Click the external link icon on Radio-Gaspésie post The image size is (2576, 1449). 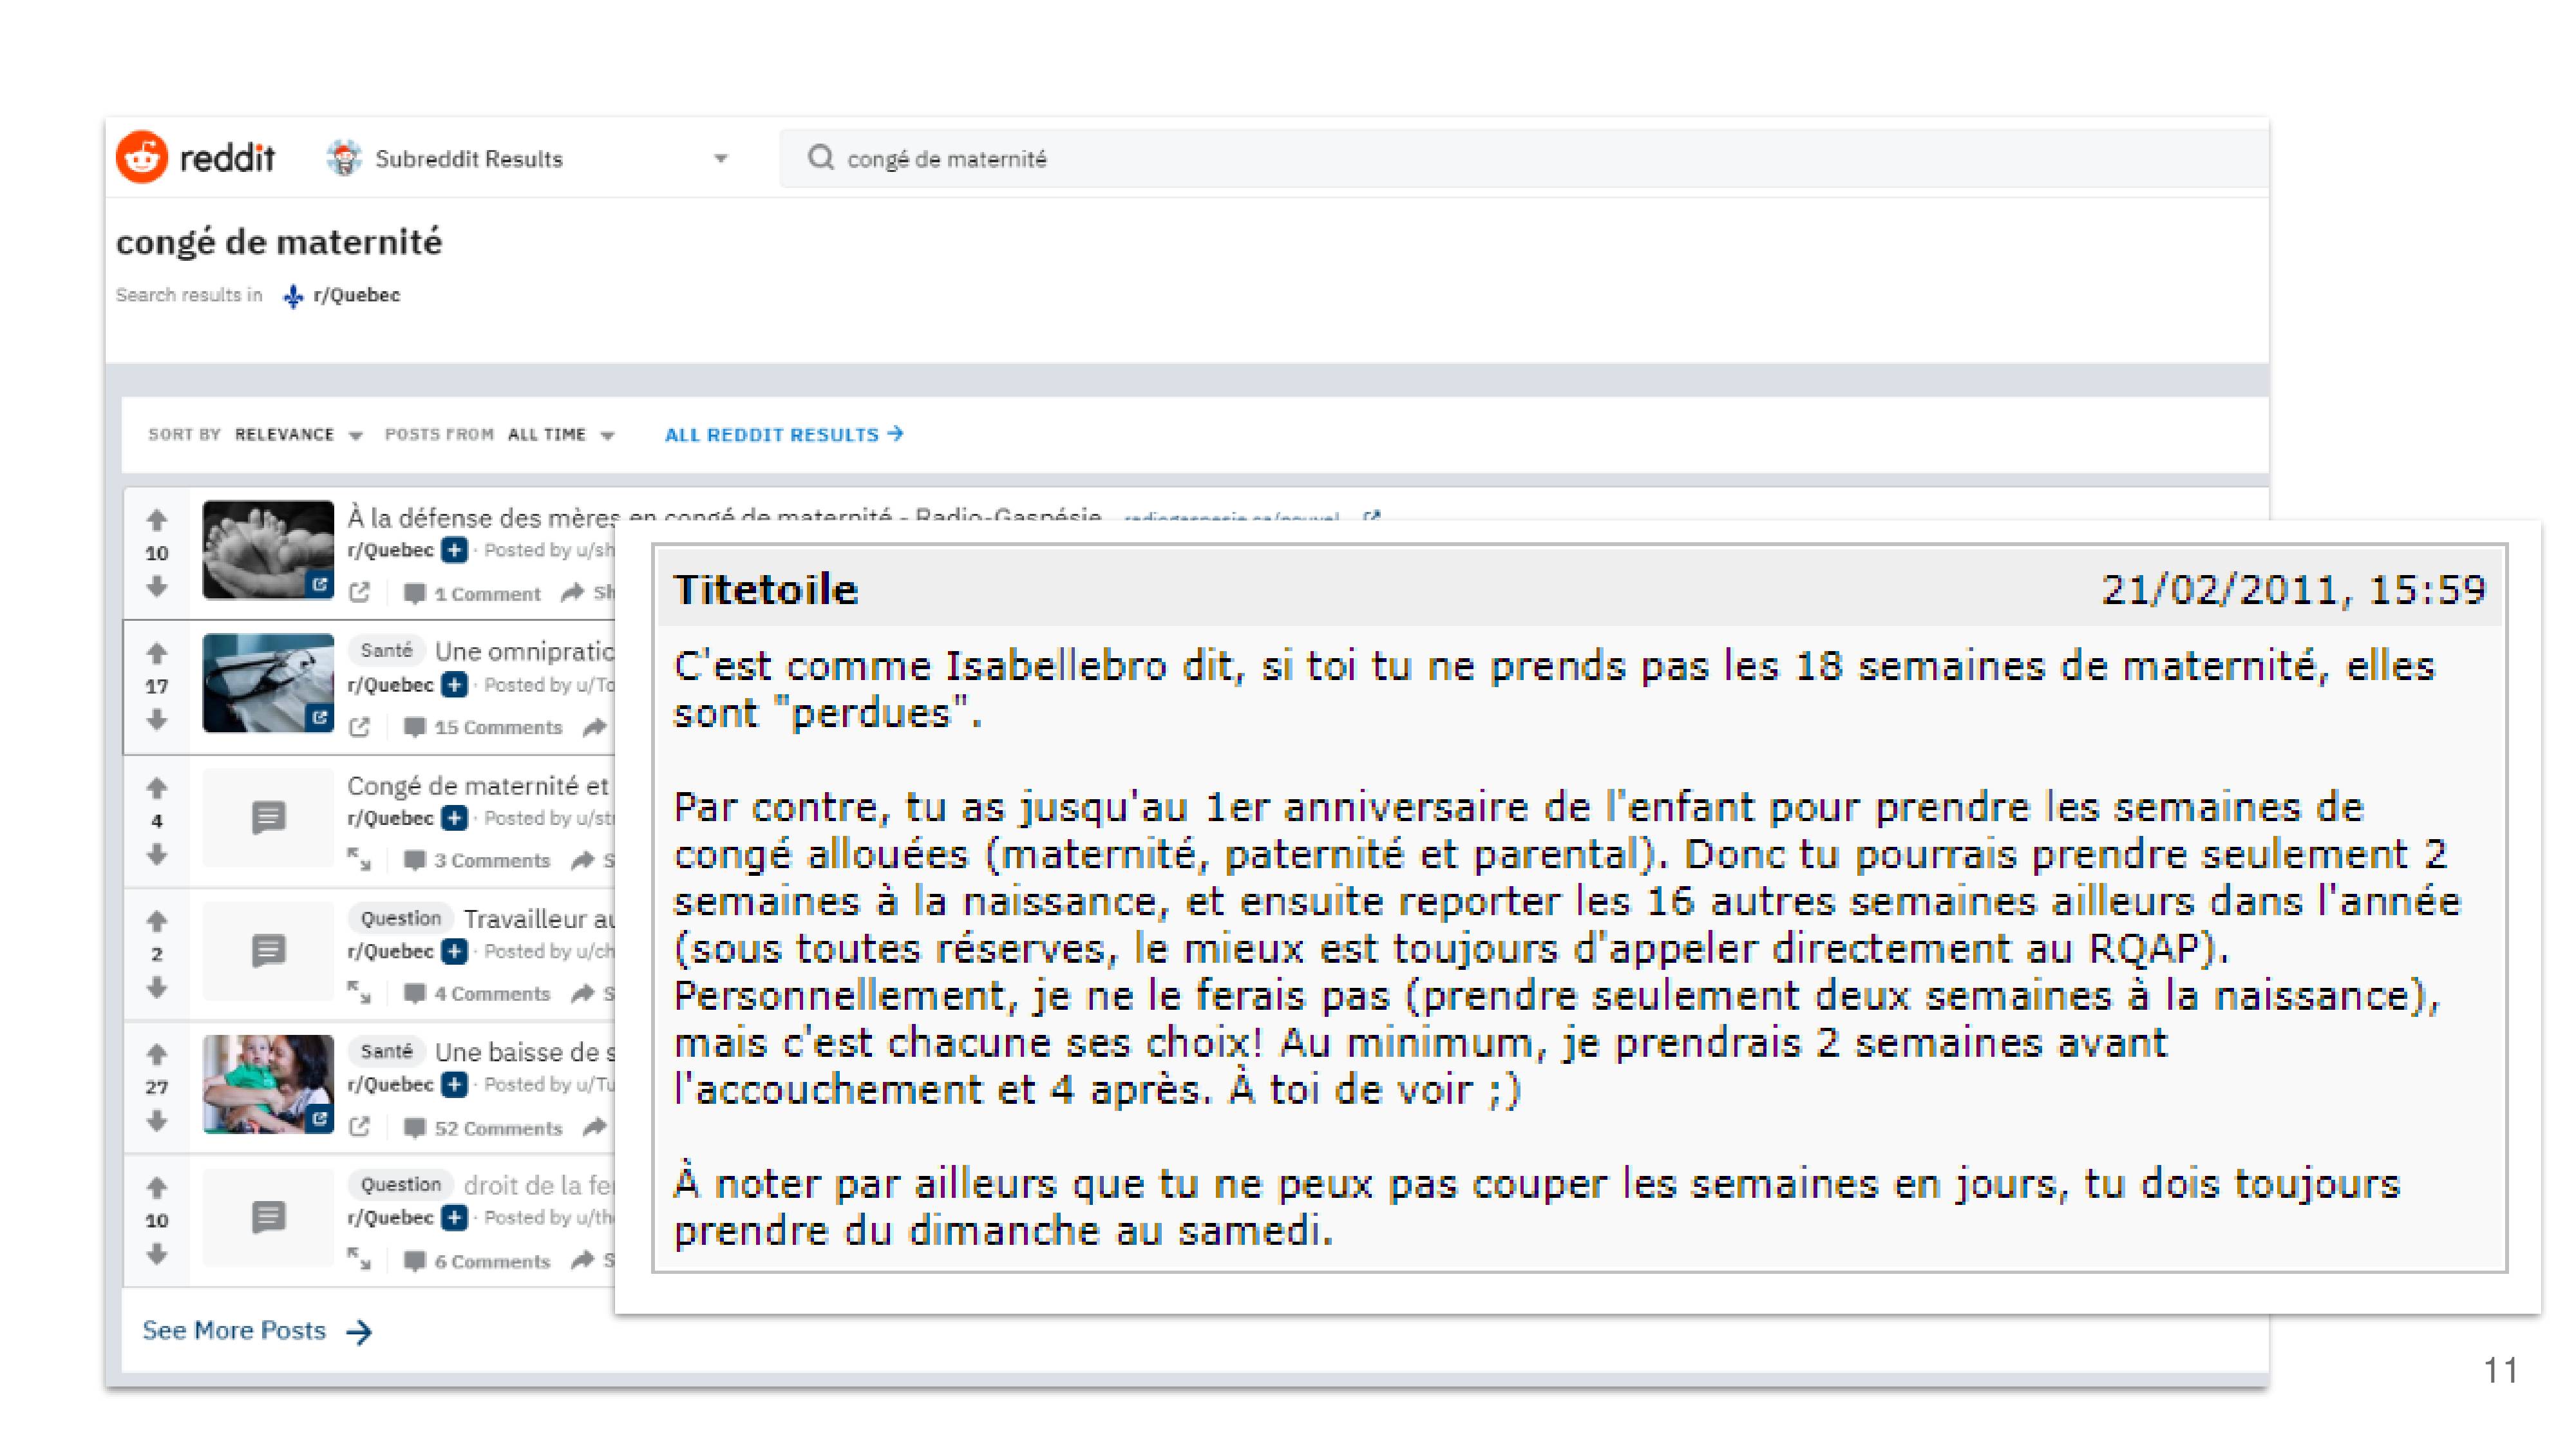tap(360, 594)
